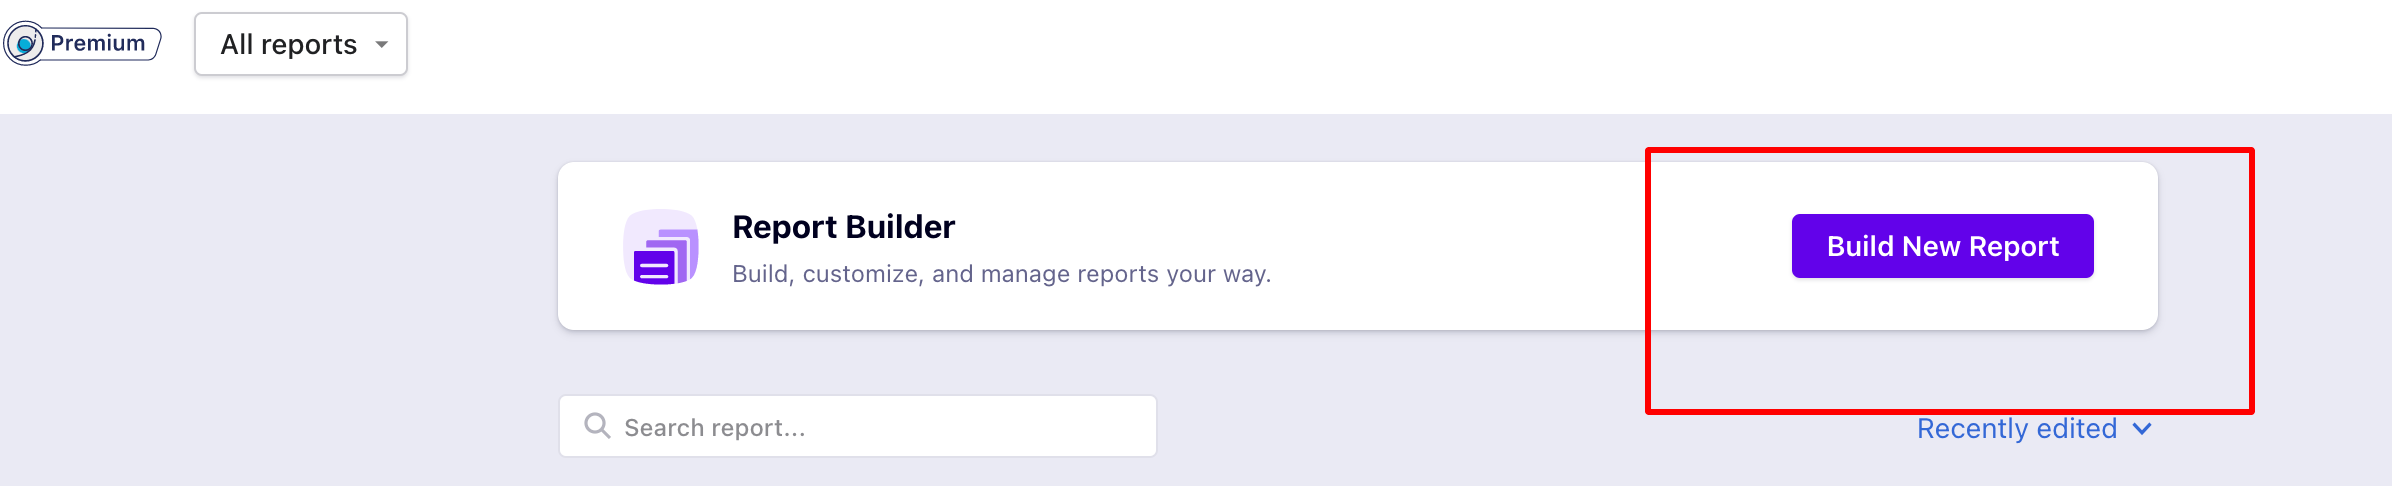Image resolution: width=2392 pixels, height=486 pixels.
Task: Click the Build, customize, and manage reports description
Action: pos(1001,274)
